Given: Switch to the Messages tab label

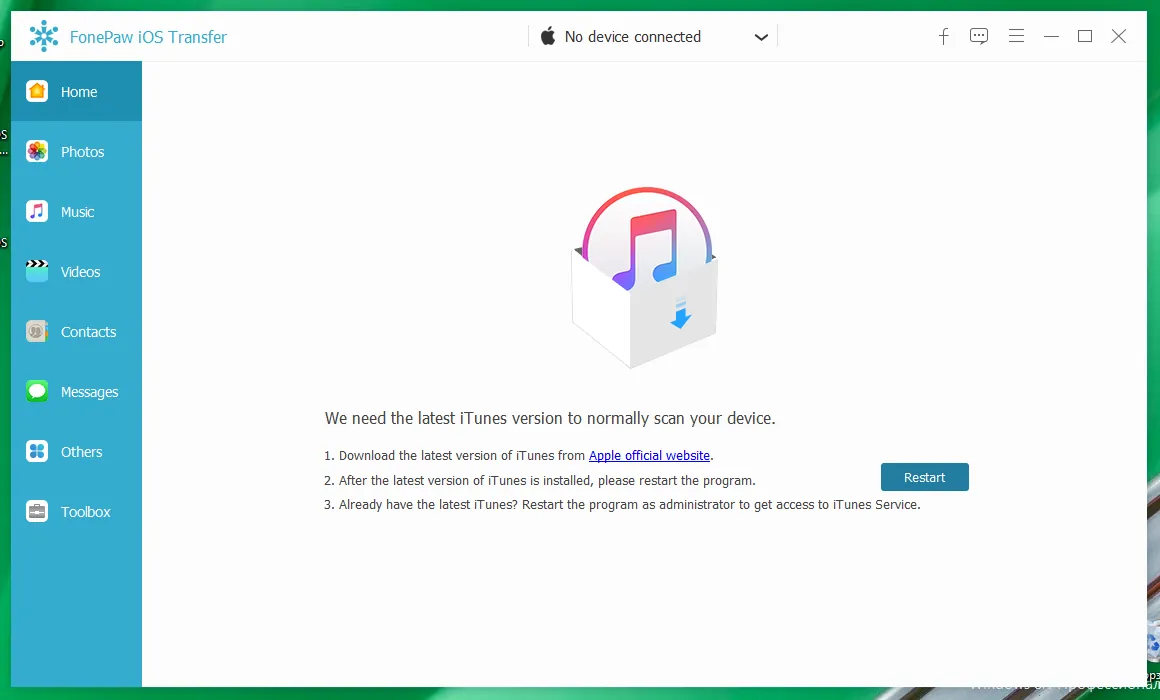Looking at the screenshot, I should click(x=90, y=392).
